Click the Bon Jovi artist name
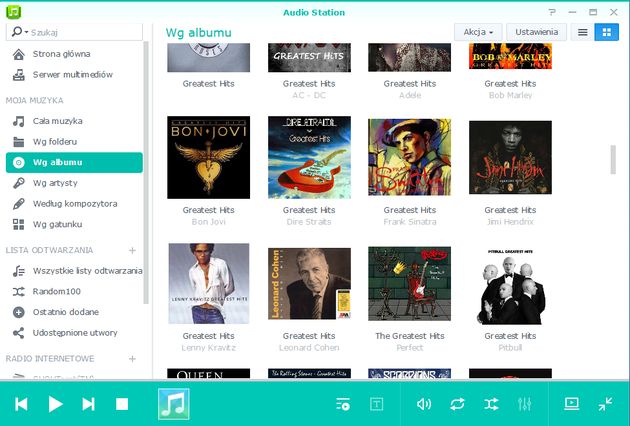This screenshot has height=426, width=630. point(209,221)
